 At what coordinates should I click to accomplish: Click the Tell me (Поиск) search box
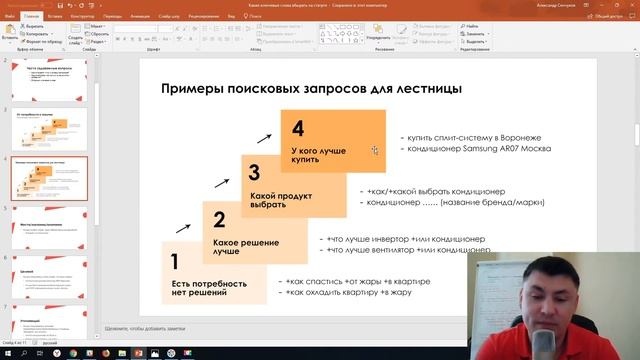coord(253,16)
